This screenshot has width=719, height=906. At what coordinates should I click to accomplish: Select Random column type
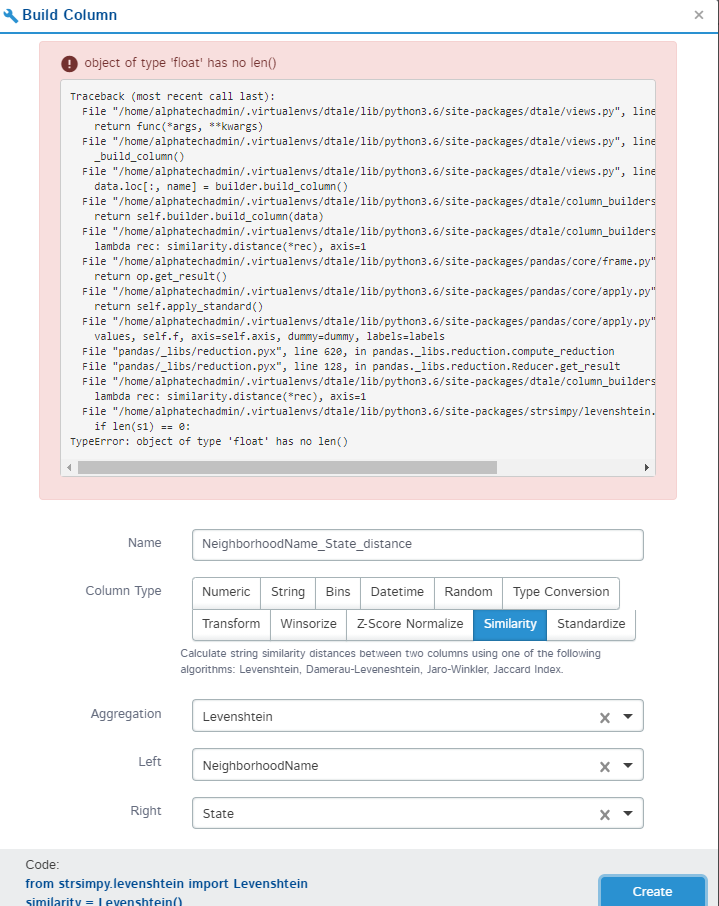click(x=468, y=592)
